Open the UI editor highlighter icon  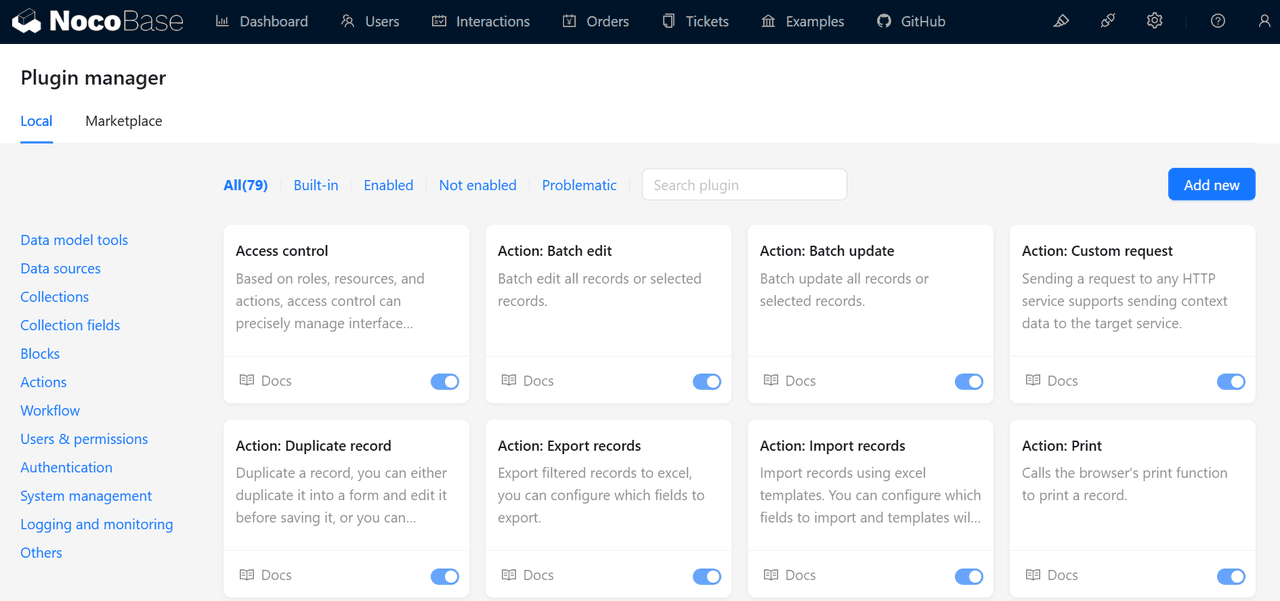1061,21
